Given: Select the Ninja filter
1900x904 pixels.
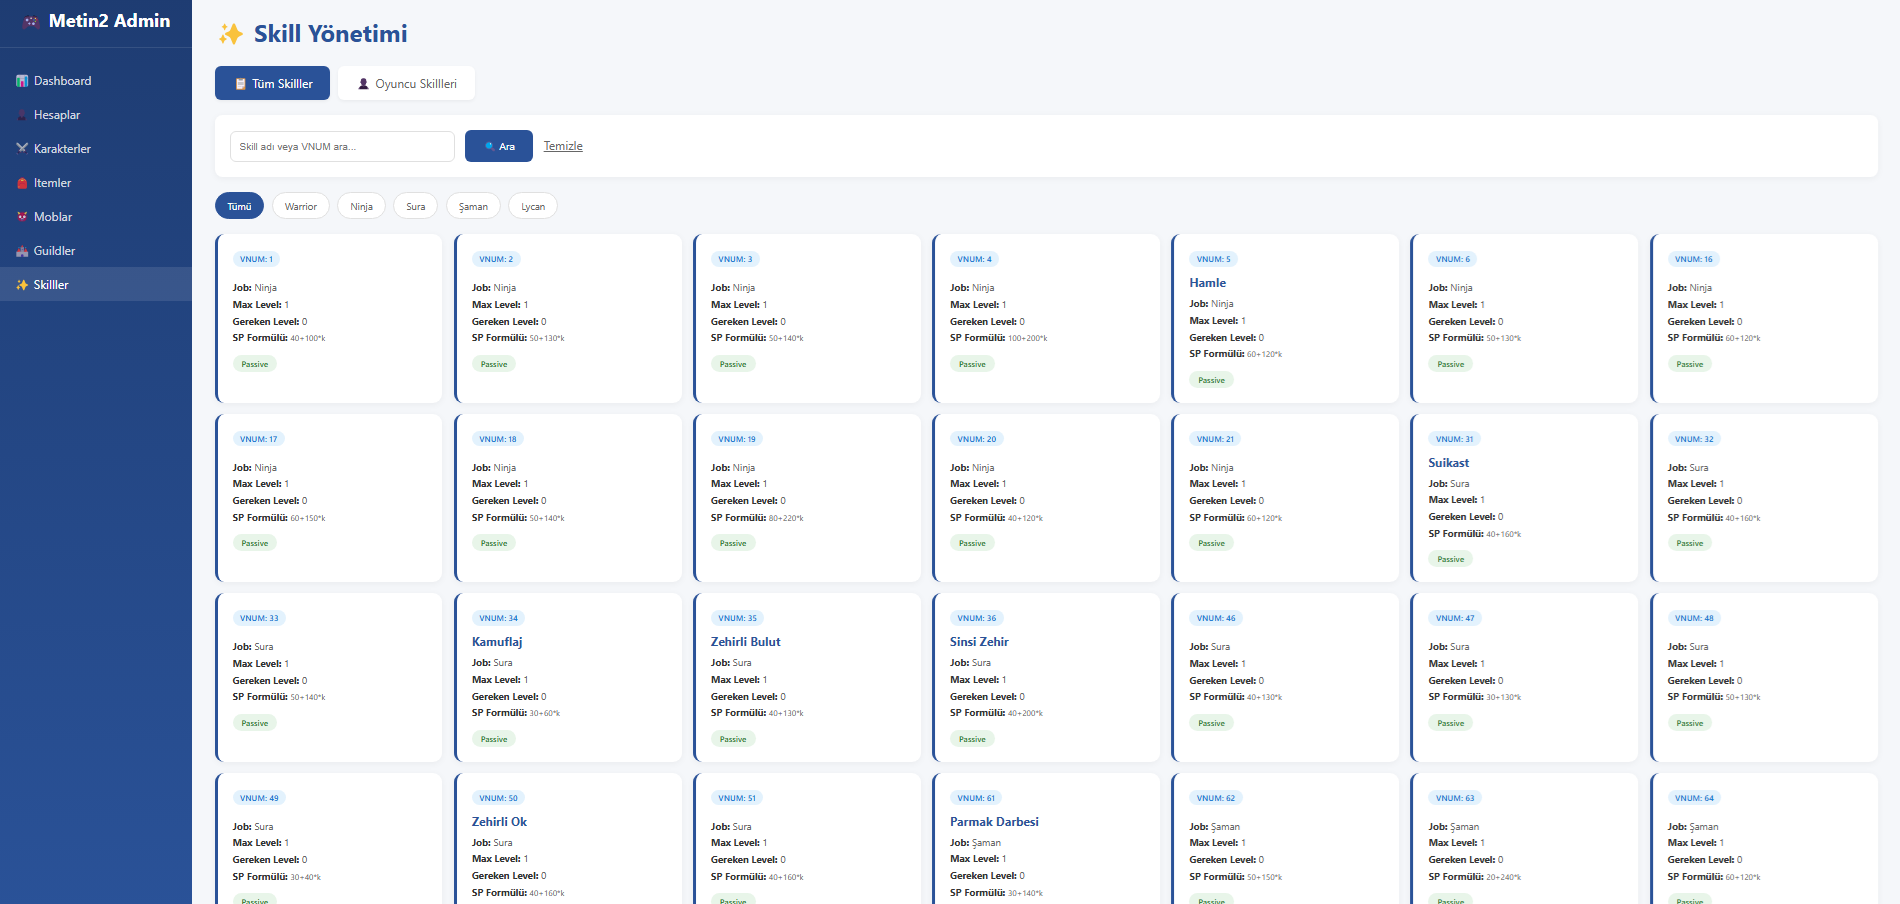Looking at the screenshot, I should (x=361, y=205).
